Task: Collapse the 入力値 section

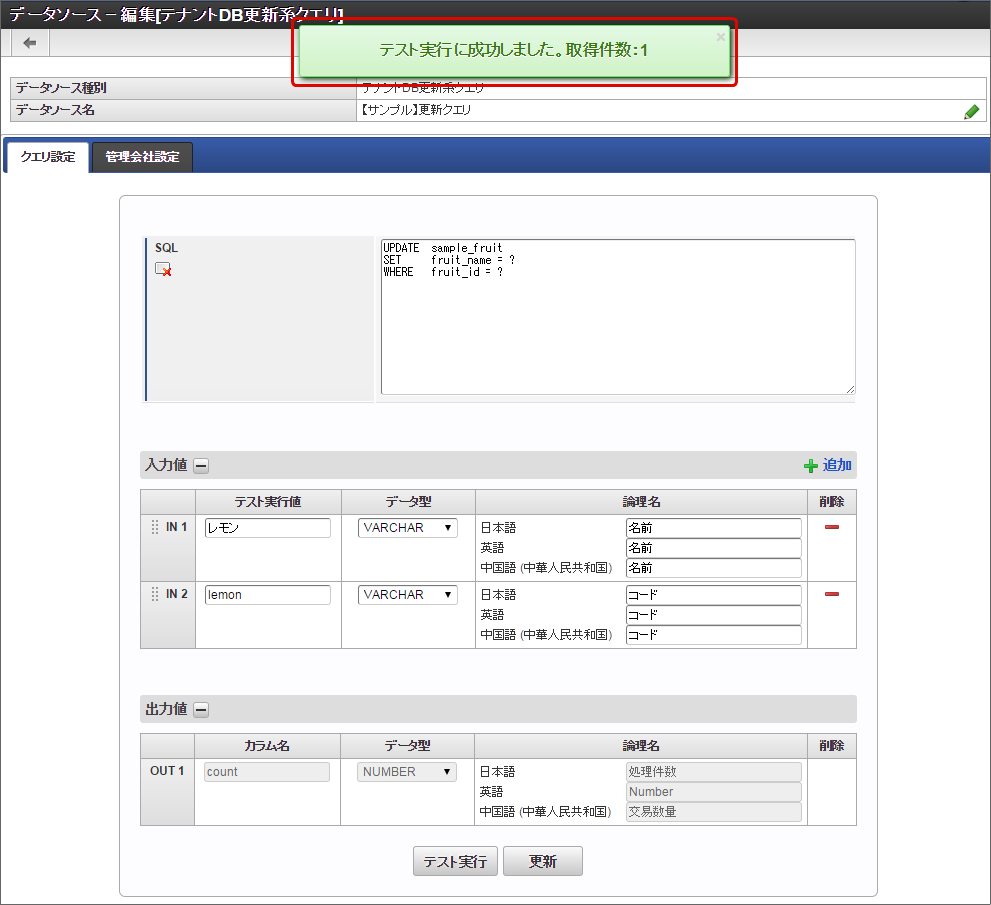Action: 201,465
